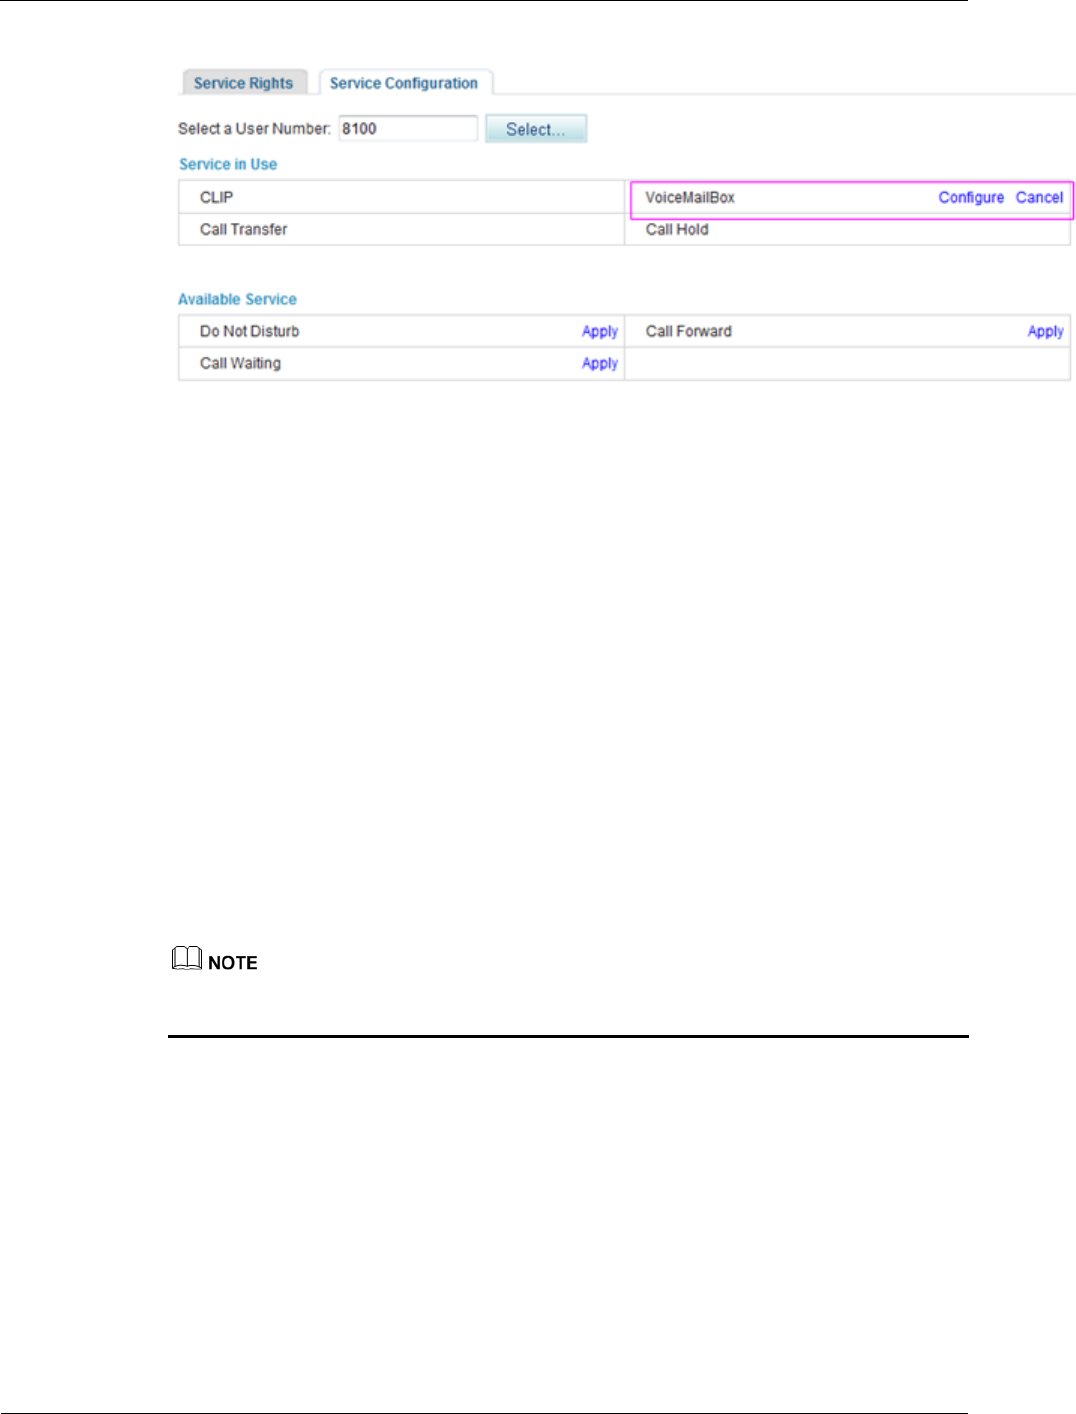The image size is (1076, 1414).
Task: Click the Service in Use heading
Action: point(228,164)
